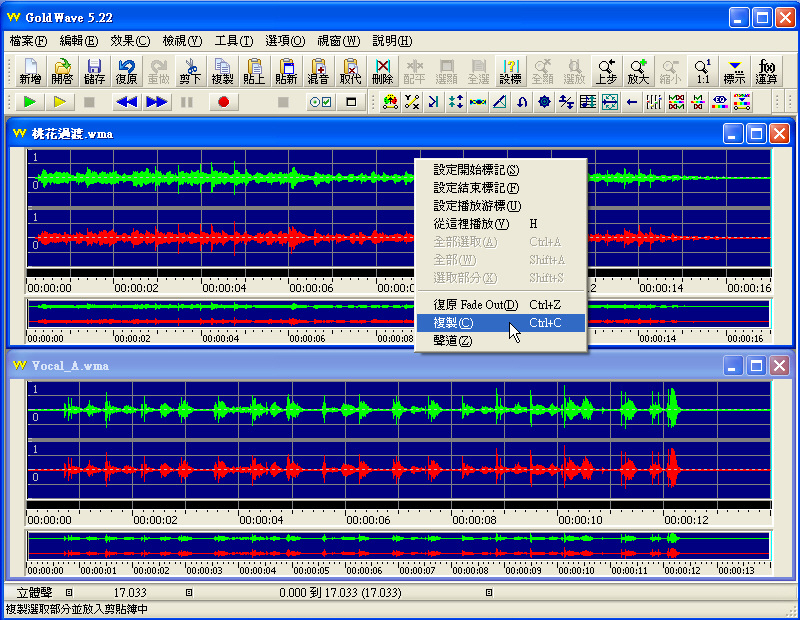Click the blue rewind button
Image resolution: width=800 pixels, height=620 pixels.
[127, 102]
